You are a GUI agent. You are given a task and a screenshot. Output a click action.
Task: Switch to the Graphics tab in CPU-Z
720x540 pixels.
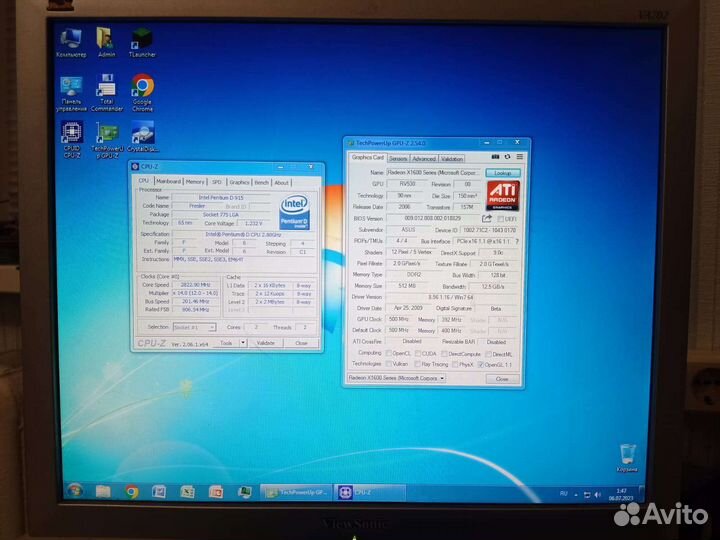tap(239, 182)
